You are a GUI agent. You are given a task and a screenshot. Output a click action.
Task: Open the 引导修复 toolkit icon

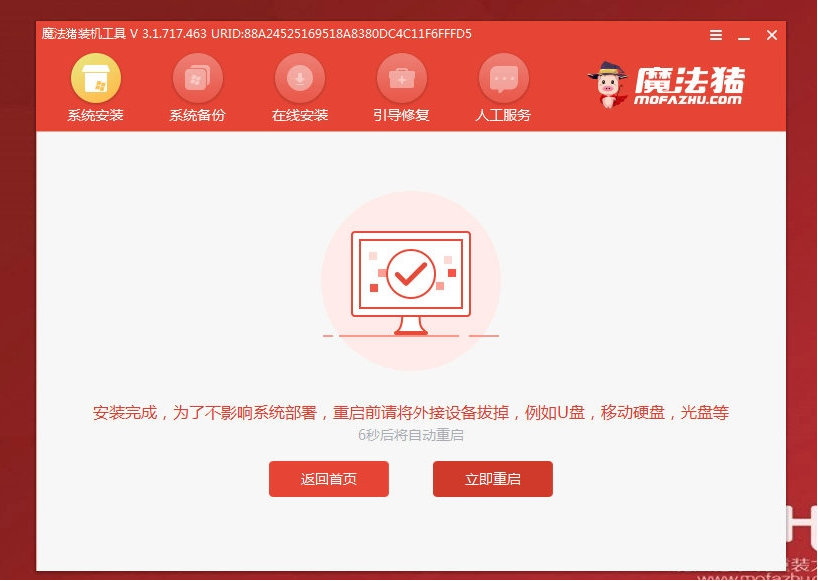pyautogui.click(x=402, y=78)
